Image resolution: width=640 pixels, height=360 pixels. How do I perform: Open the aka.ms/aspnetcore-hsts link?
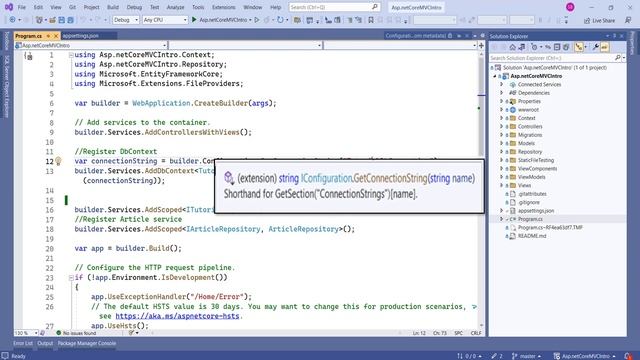pos(177,316)
